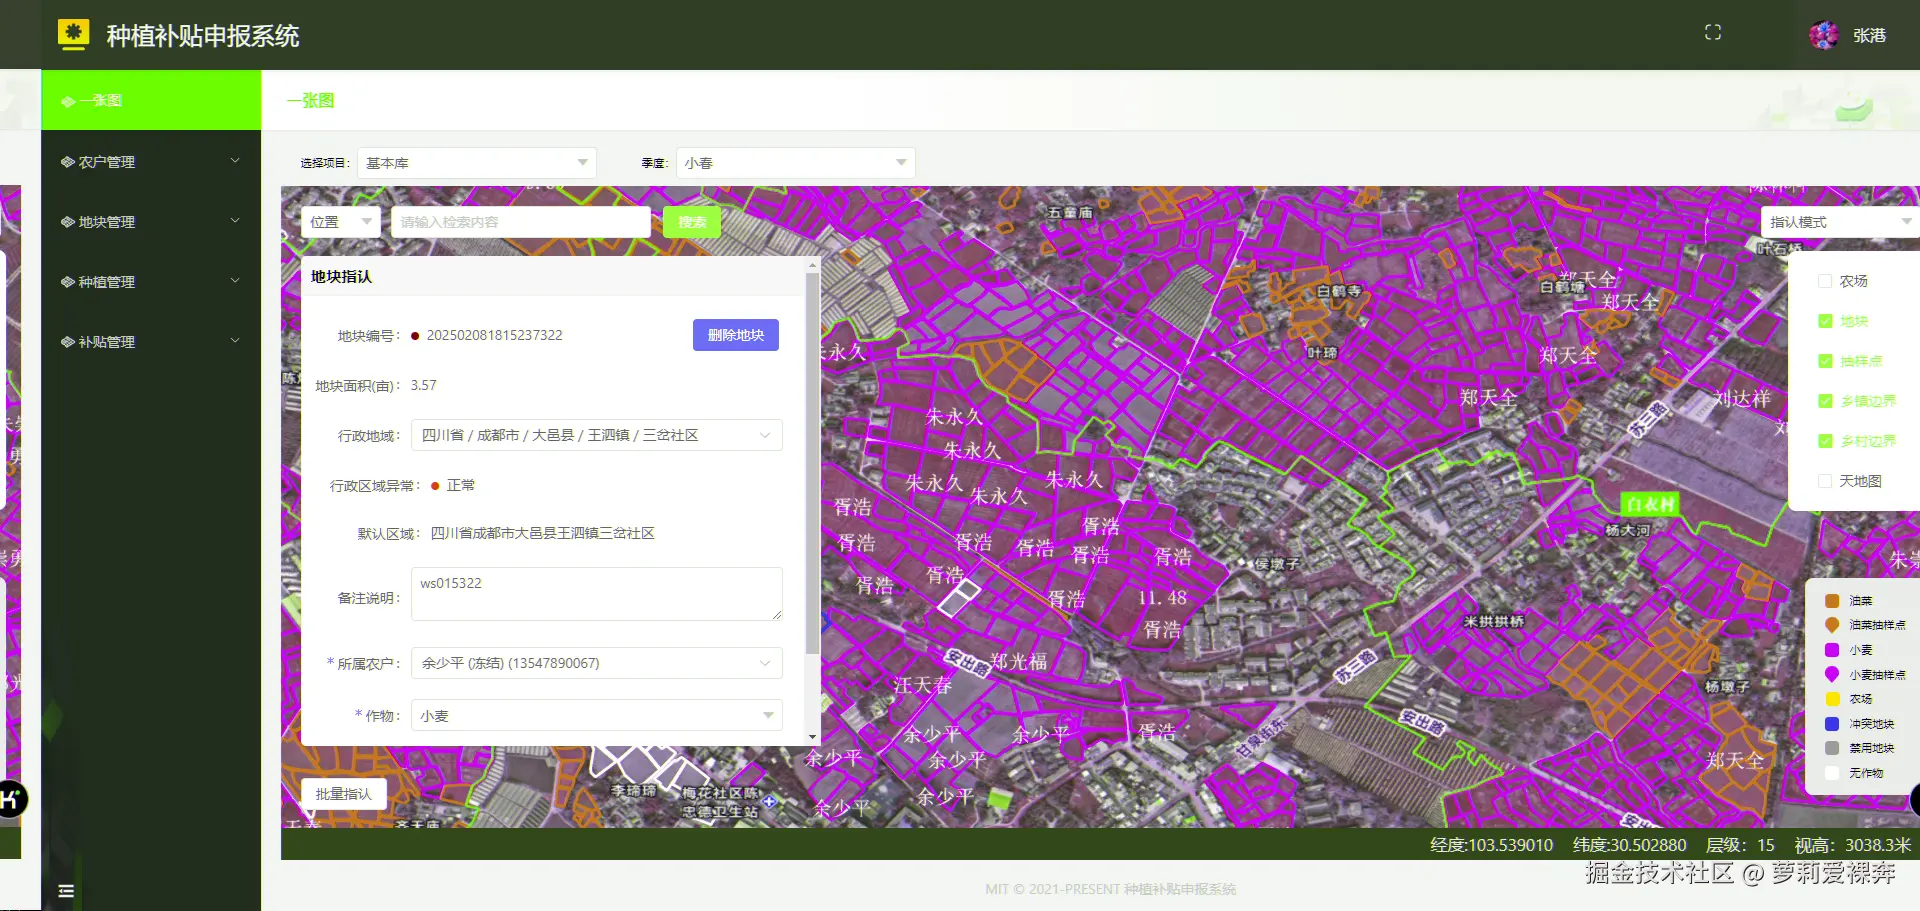This screenshot has width=1920, height=911.
Task: Open the 季度 dropdown showing 小春
Action: click(x=796, y=163)
